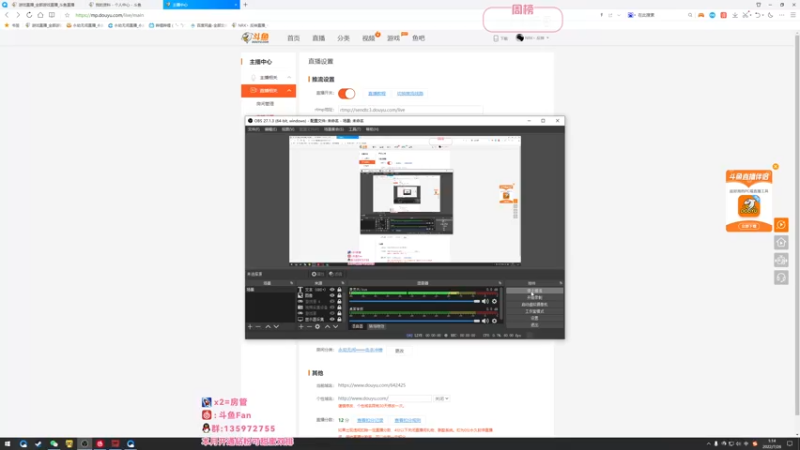Unlock the text source in OBS sources

coord(339,289)
